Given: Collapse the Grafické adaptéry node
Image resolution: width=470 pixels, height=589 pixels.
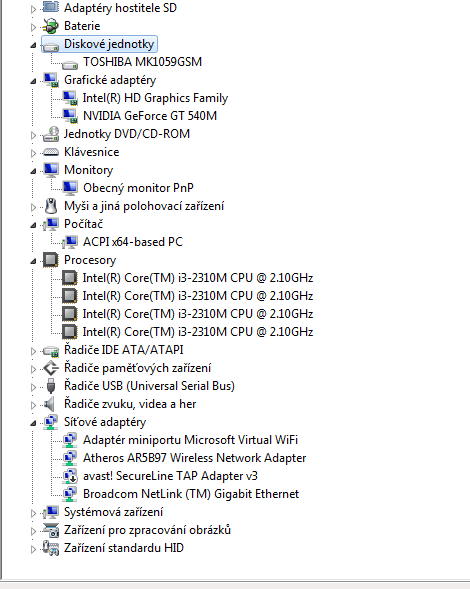Looking at the screenshot, I should (33, 81).
